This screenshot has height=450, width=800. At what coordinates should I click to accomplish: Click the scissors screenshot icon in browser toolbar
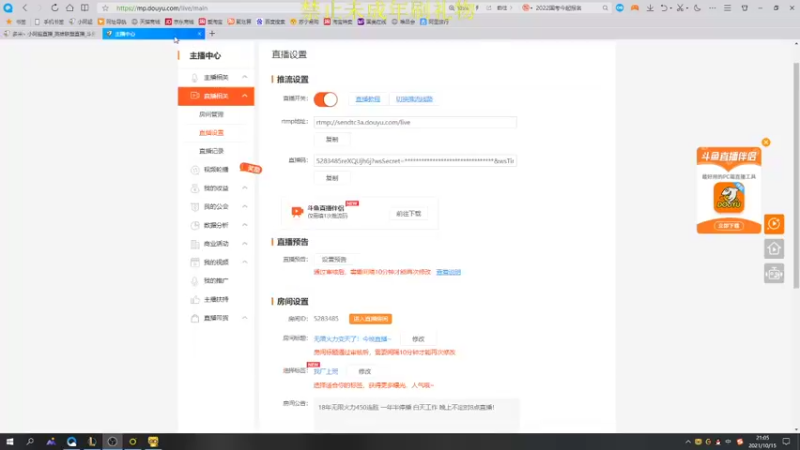pyautogui.click(x=680, y=8)
